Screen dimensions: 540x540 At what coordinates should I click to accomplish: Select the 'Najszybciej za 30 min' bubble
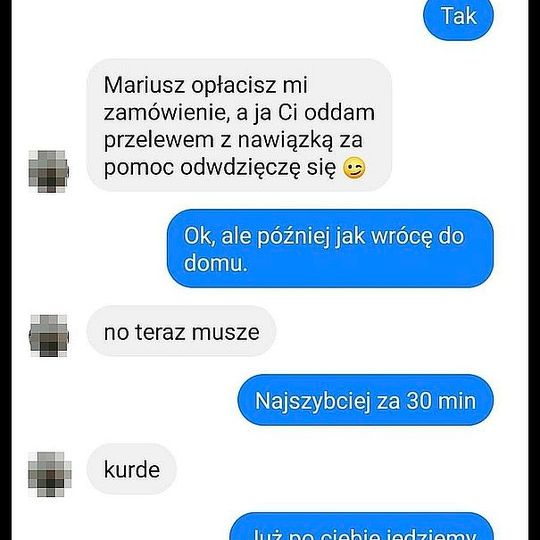tap(365, 401)
